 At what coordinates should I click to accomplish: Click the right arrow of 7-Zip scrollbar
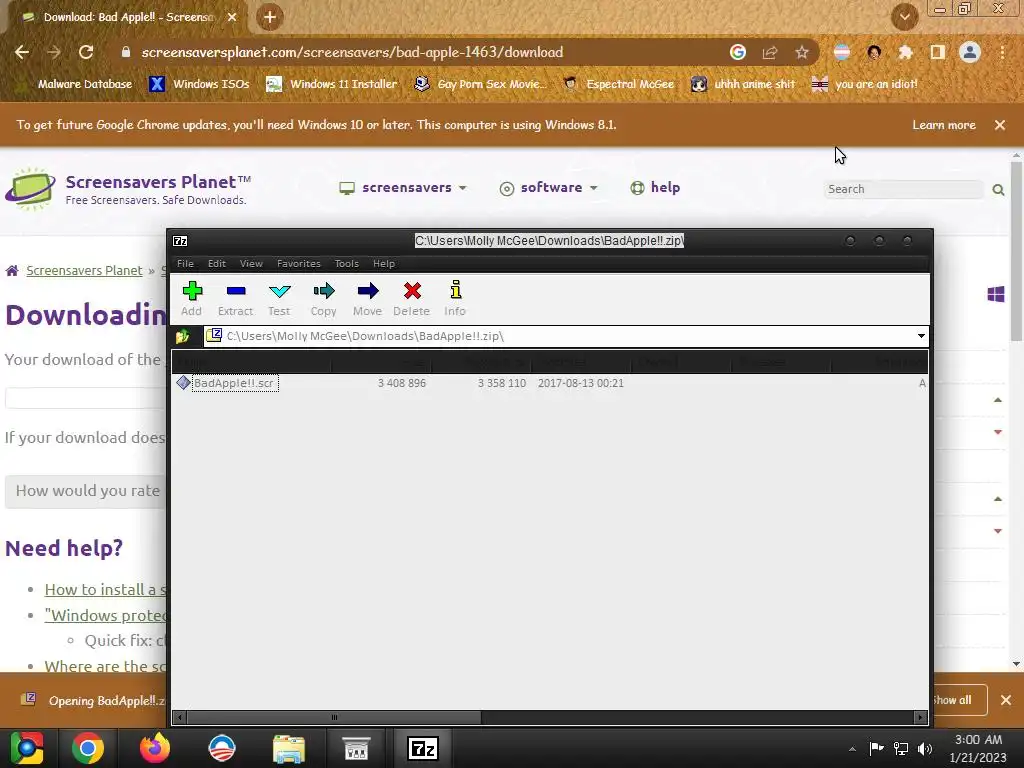point(920,718)
